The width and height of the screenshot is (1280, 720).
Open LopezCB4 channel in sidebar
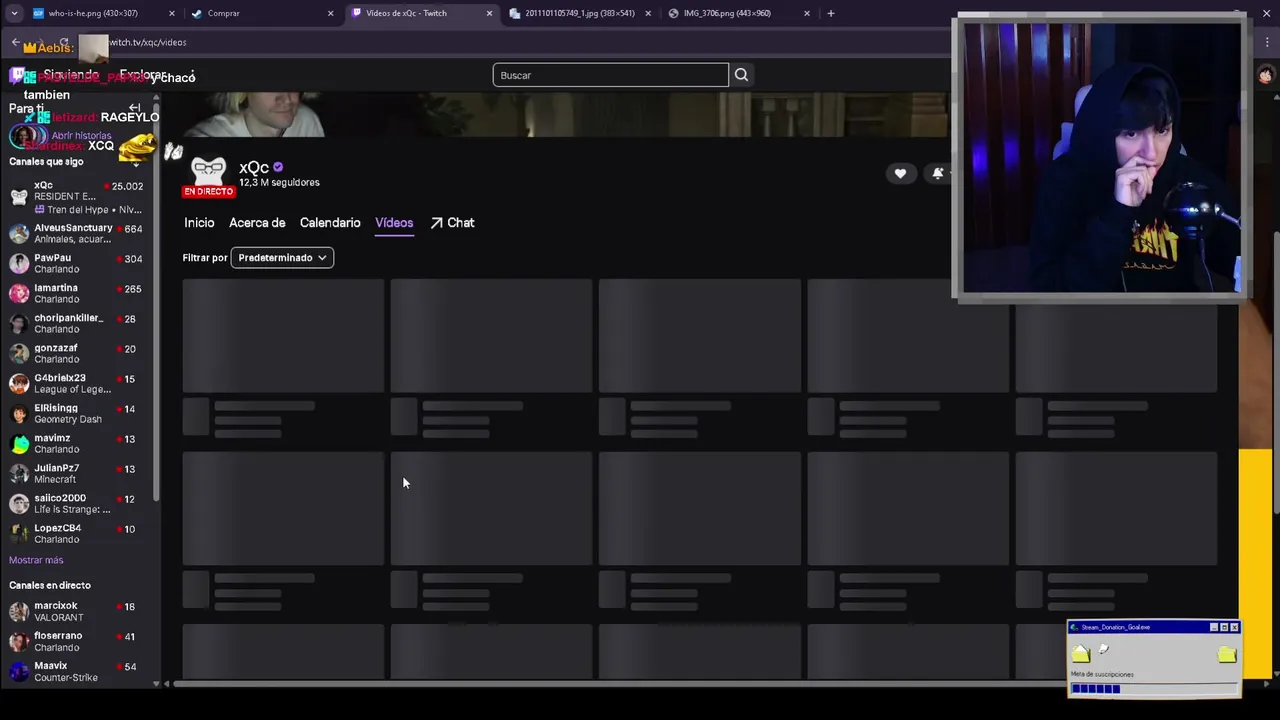click(x=77, y=533)
